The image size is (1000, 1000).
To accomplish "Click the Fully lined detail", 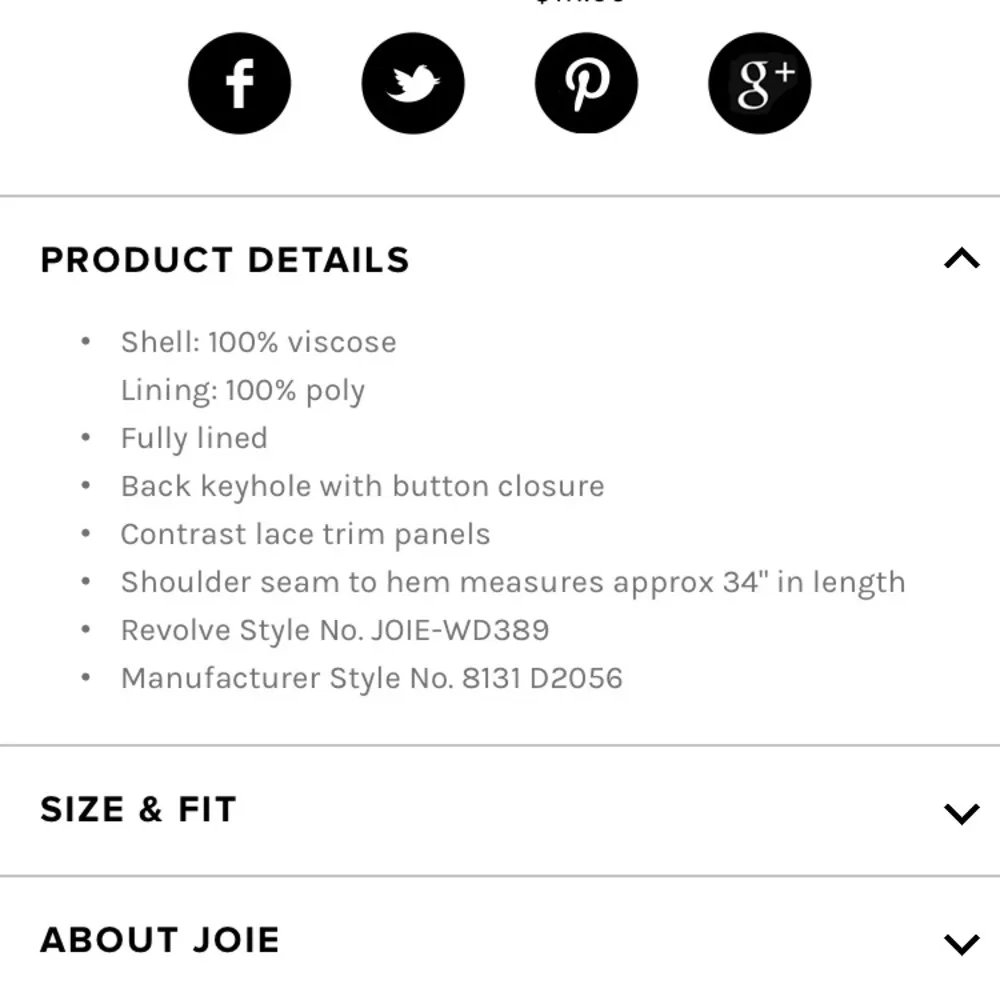I will click(194, 438).
